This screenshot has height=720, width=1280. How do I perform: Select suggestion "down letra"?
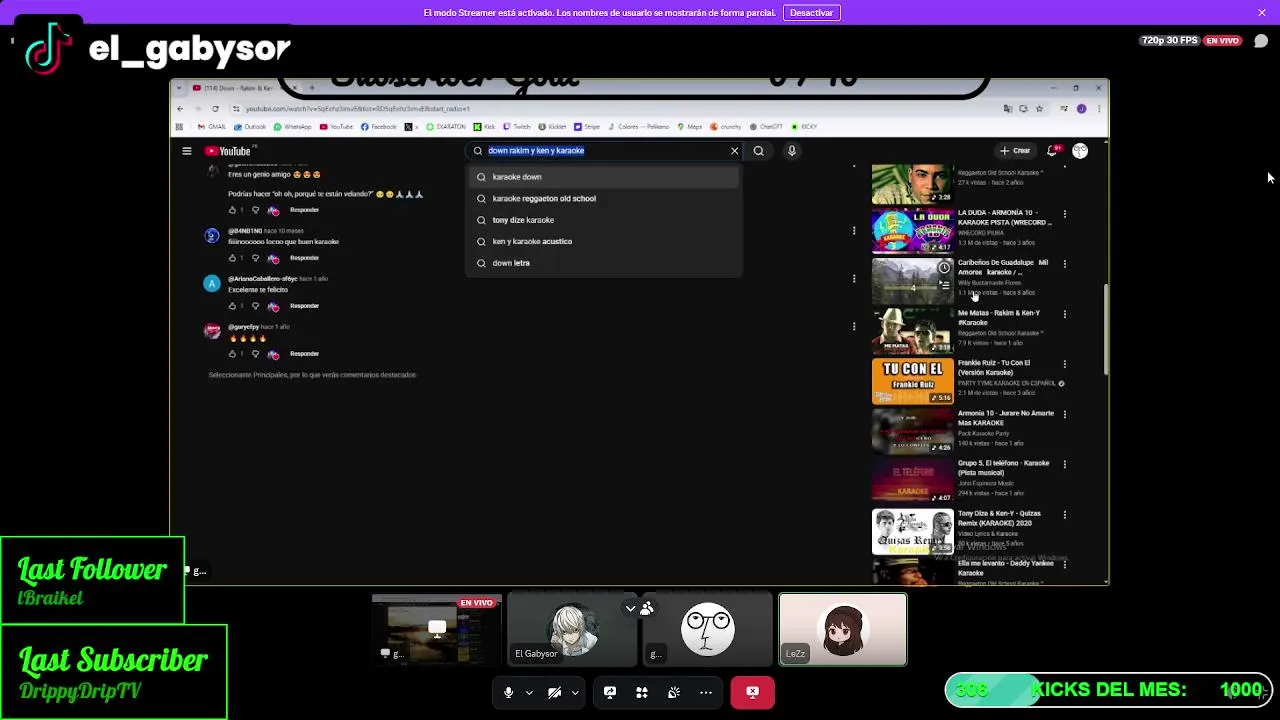(604, 263)
